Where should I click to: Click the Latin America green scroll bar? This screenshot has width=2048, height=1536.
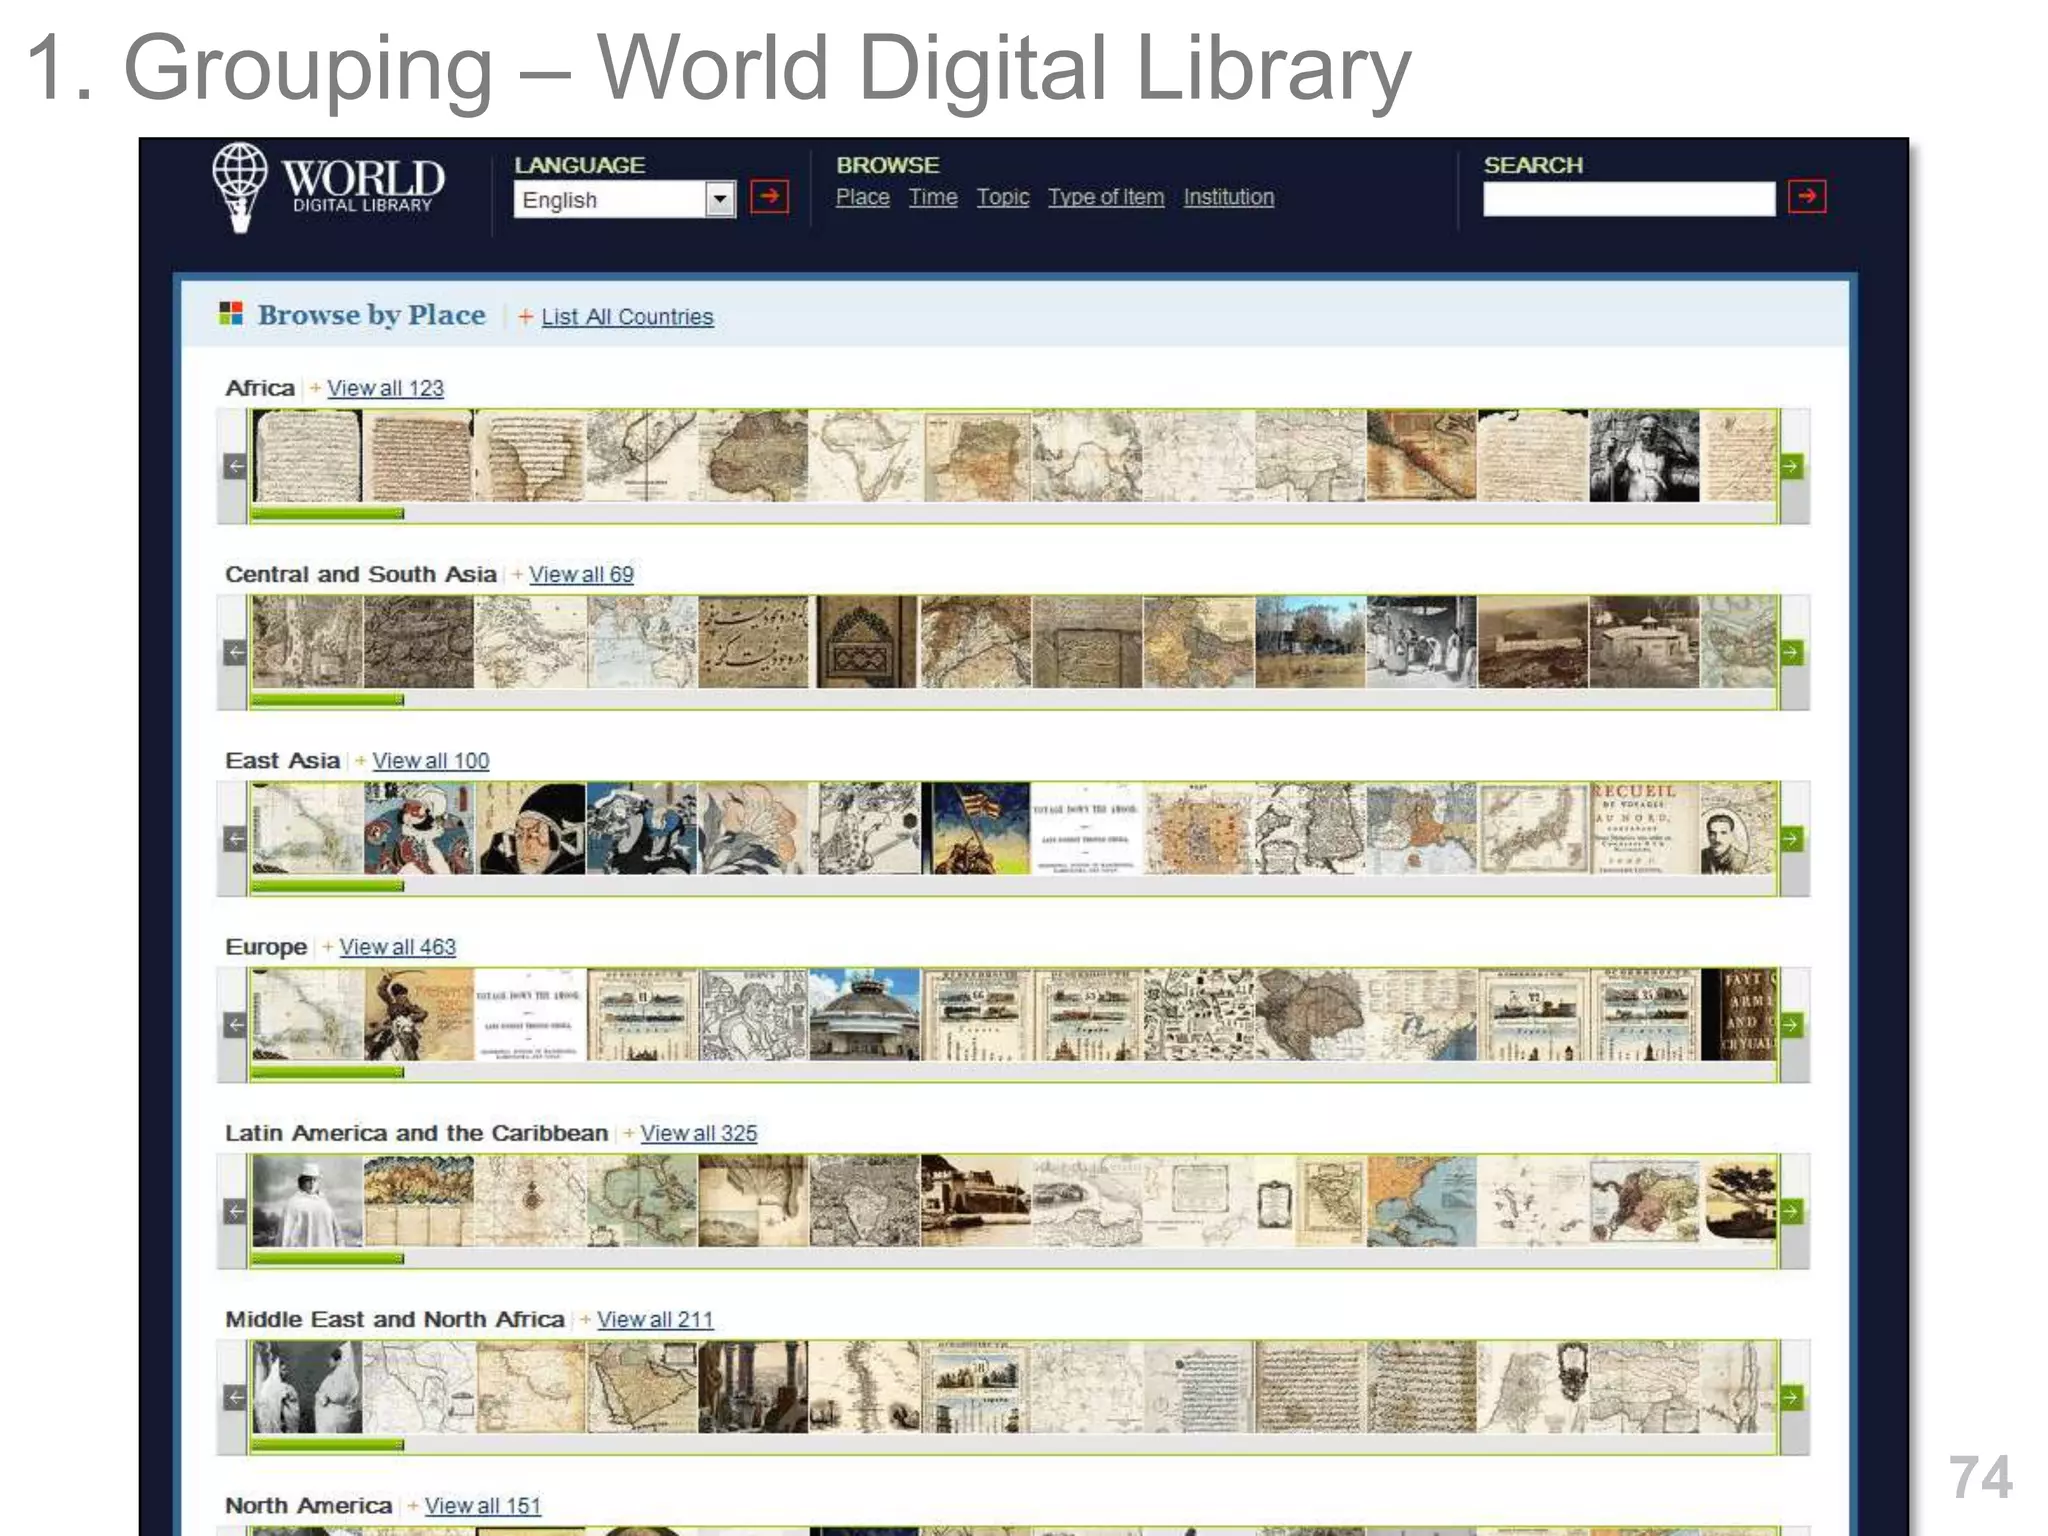click(327, 1258)
